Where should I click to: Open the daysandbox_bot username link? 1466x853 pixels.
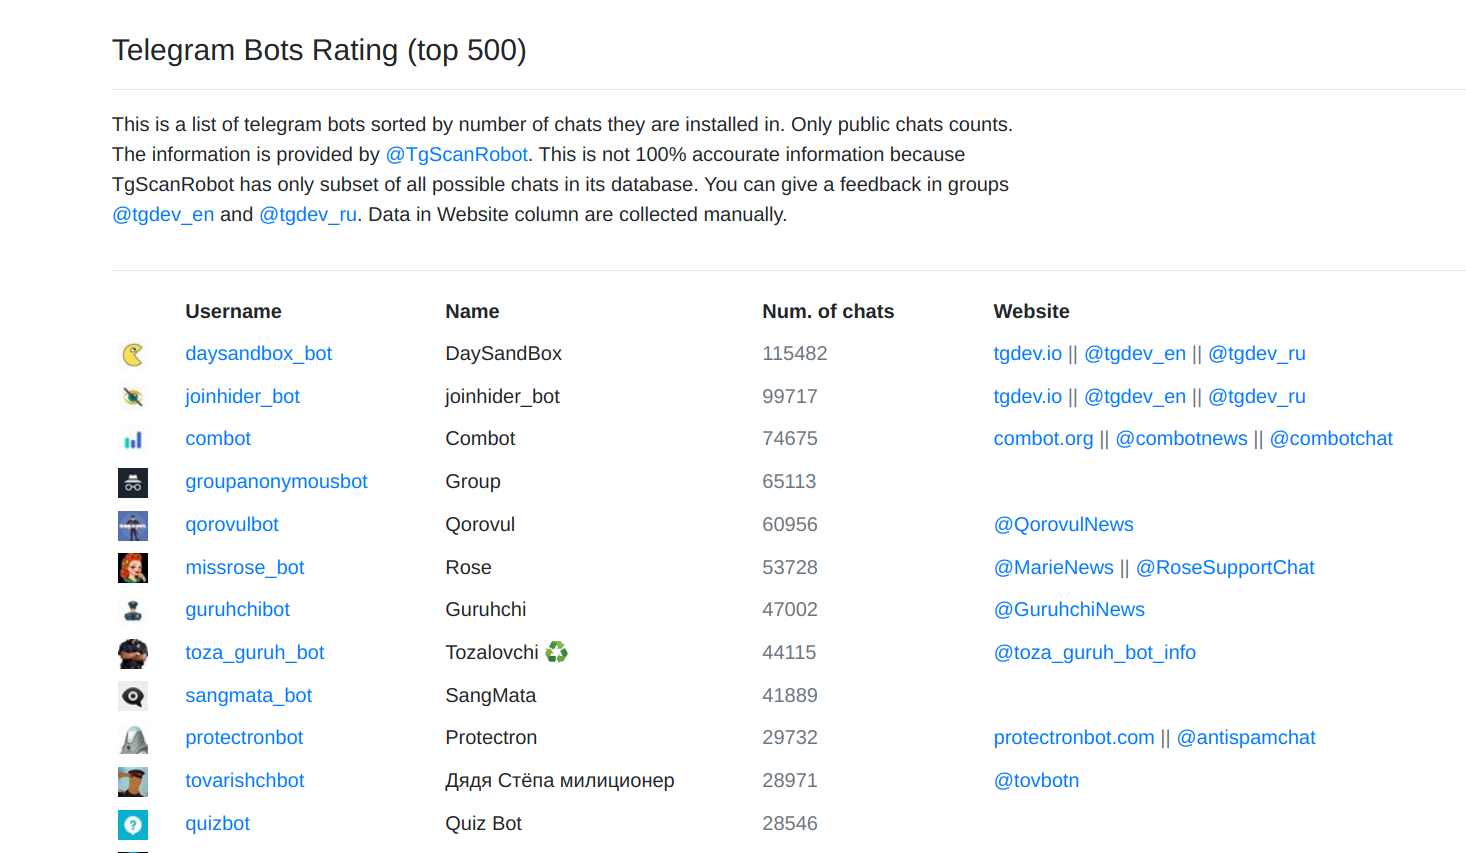258,353
